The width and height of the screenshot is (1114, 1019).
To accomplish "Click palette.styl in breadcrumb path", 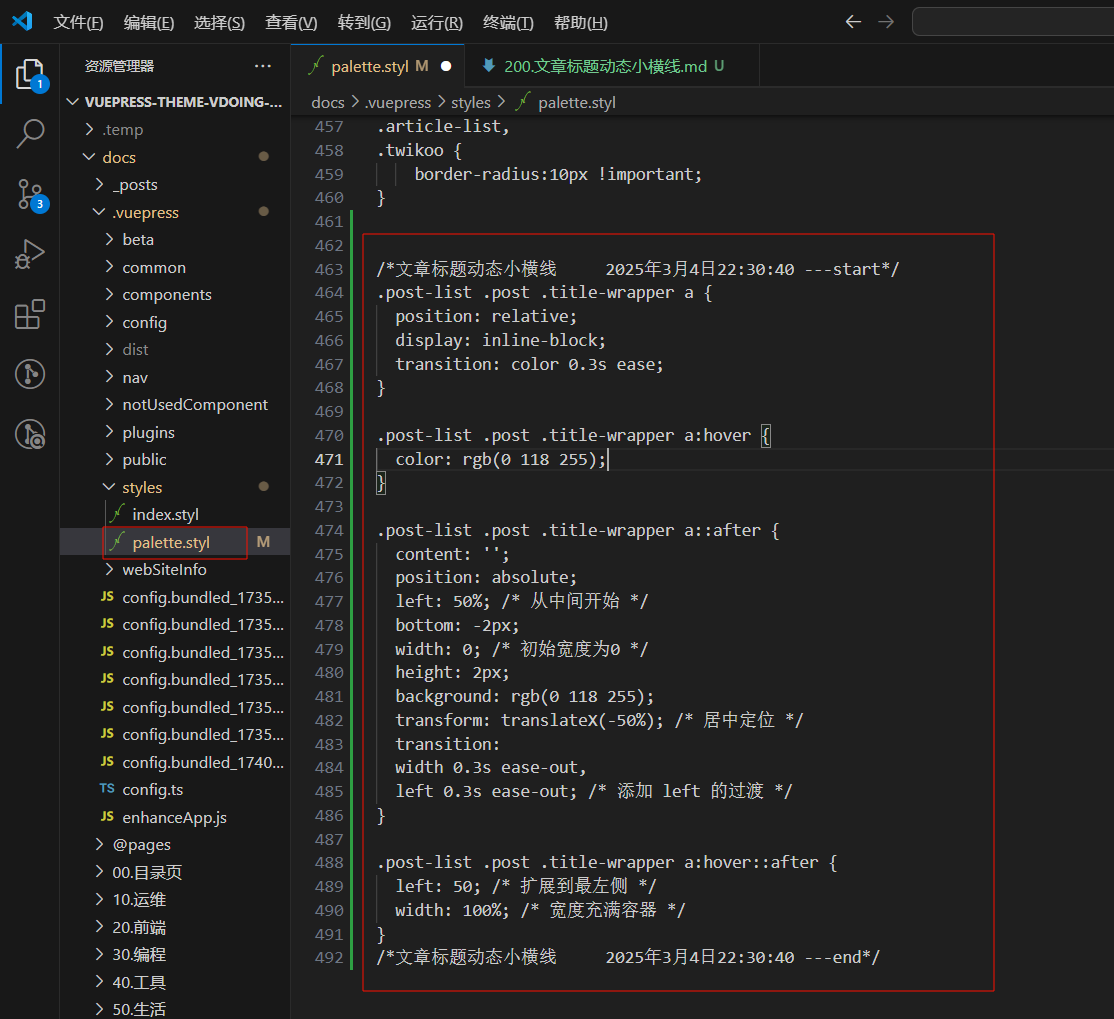I will 577,102.
